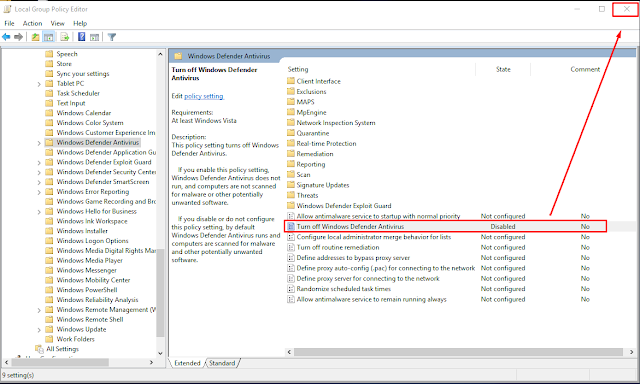
Task: Open the Network Inspection System folder
Action: pos(336,123)
